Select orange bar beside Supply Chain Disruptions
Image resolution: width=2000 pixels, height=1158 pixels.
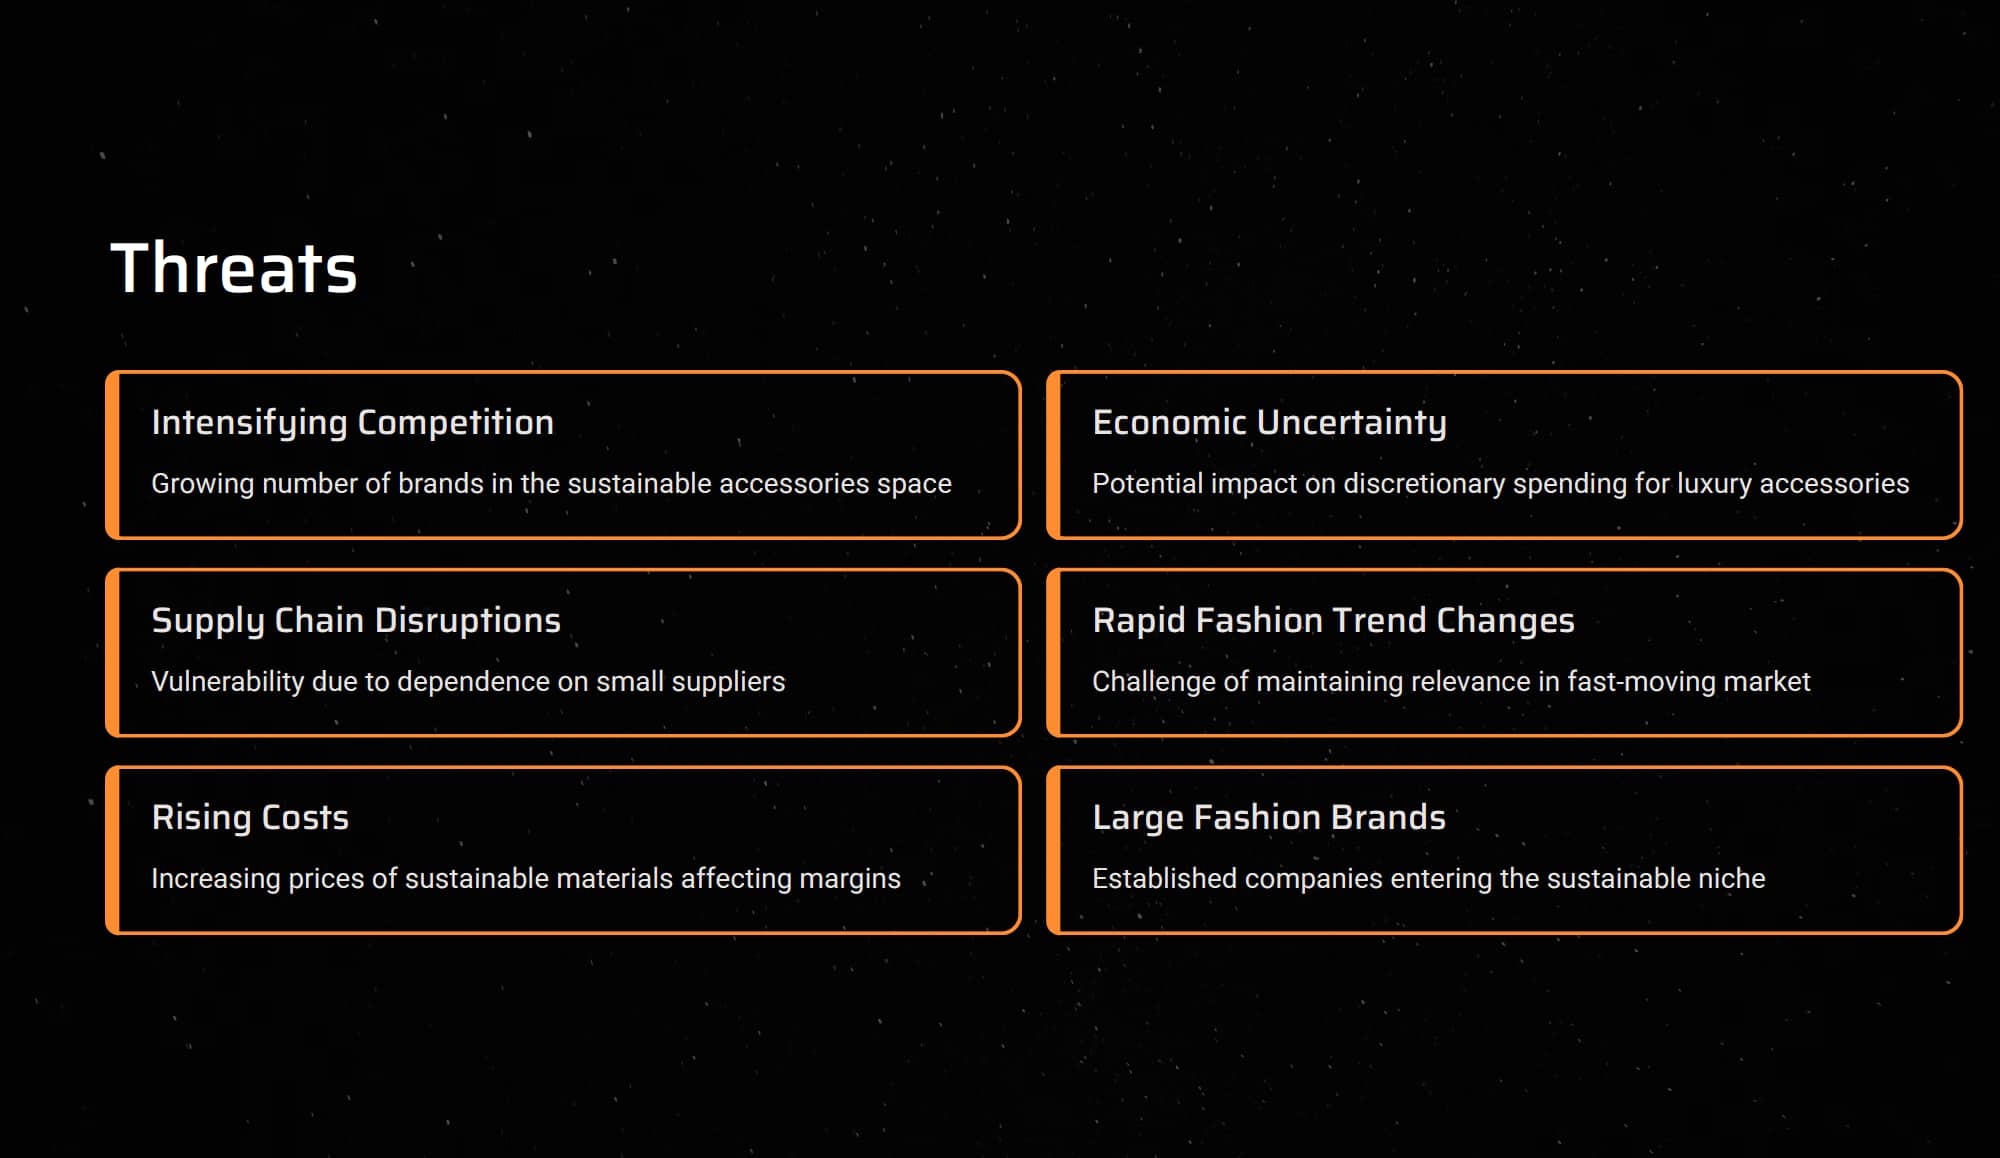[x=113, y=653]
